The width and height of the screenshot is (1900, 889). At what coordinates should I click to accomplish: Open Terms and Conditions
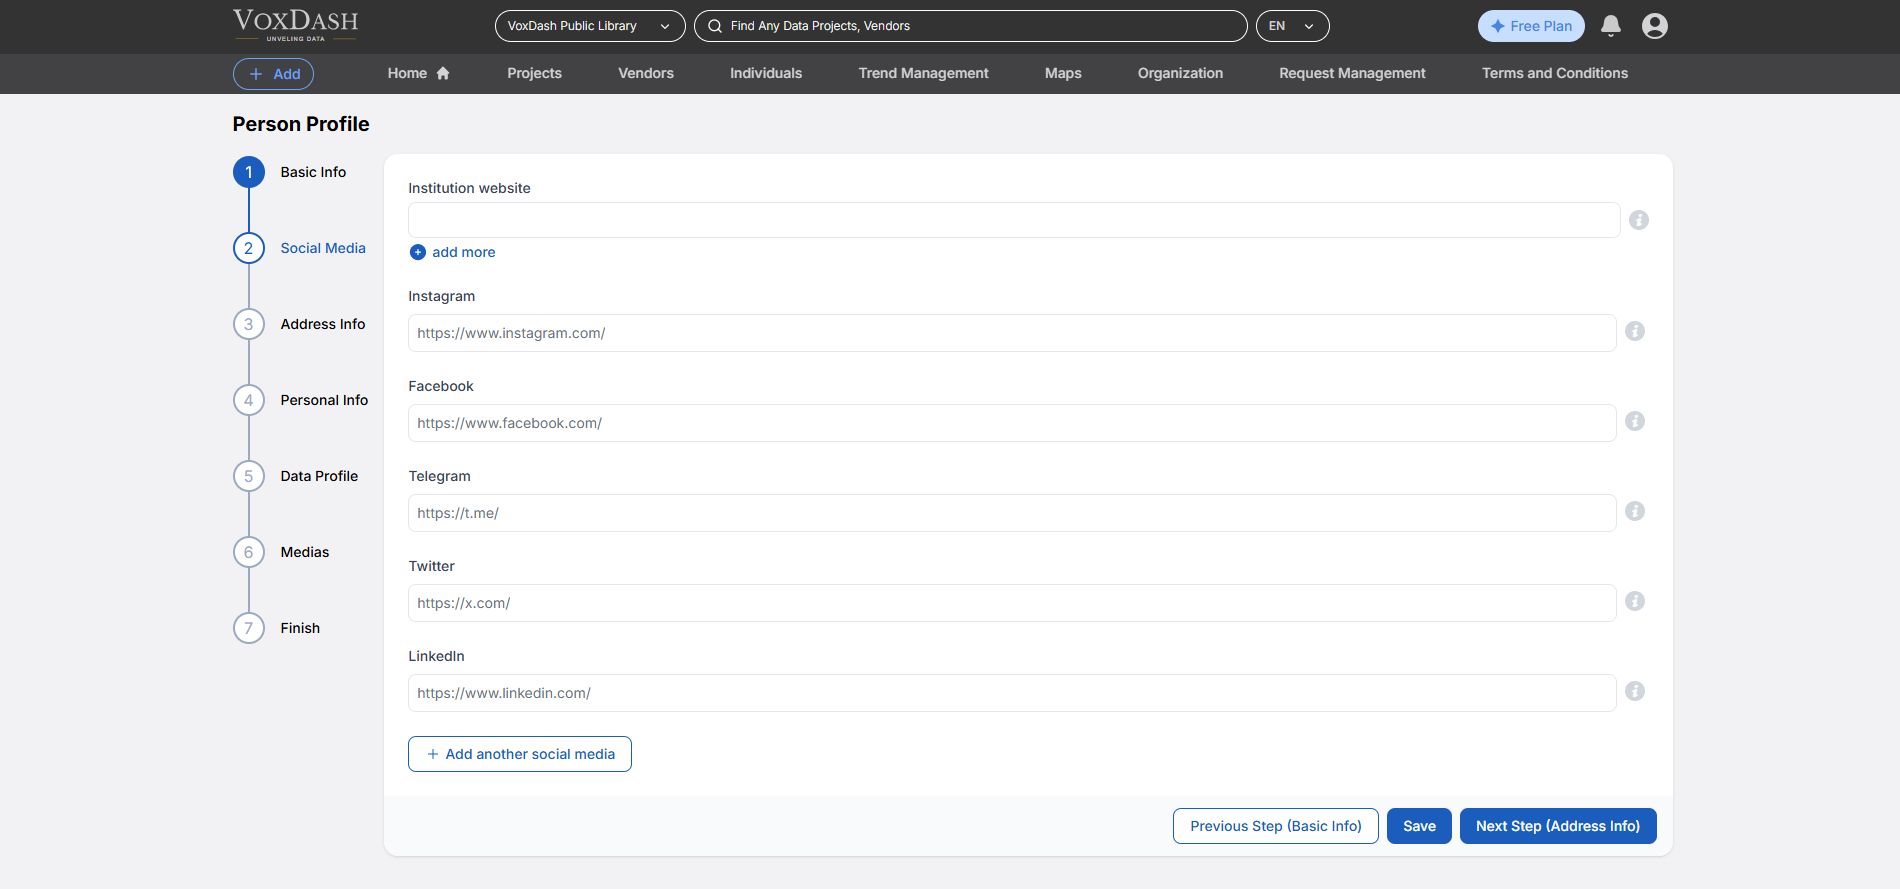(1555, 73)
